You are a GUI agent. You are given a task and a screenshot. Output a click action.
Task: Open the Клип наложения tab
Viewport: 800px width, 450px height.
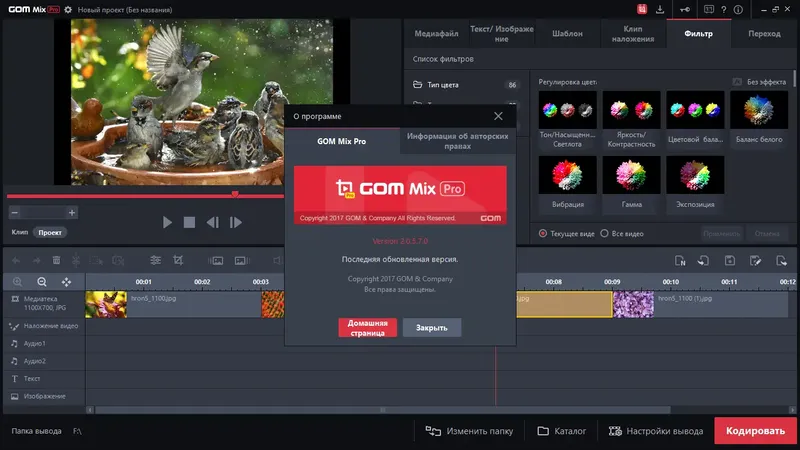point(633,34)
